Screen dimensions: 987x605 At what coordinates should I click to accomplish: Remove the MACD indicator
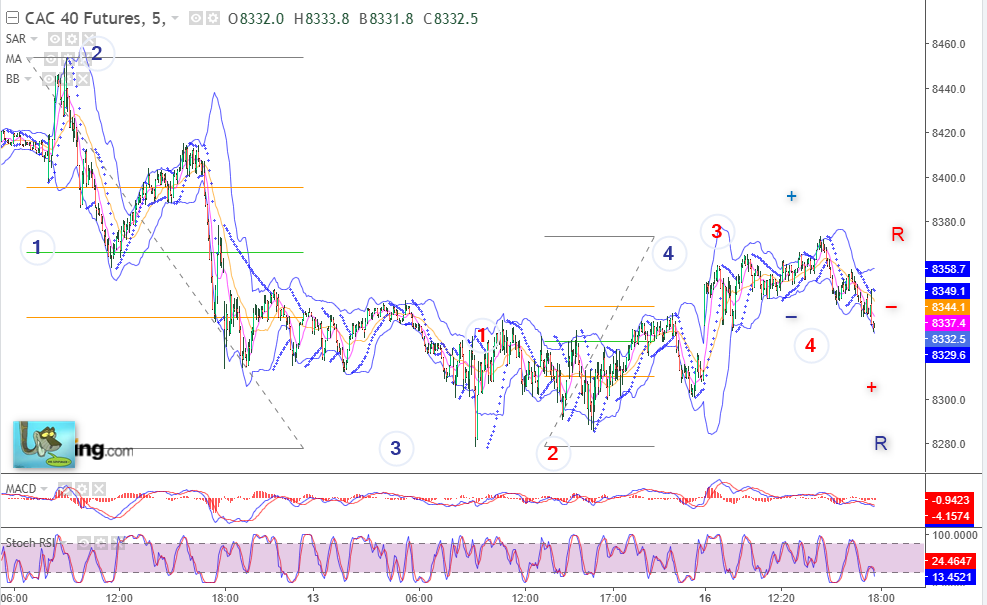98,489
